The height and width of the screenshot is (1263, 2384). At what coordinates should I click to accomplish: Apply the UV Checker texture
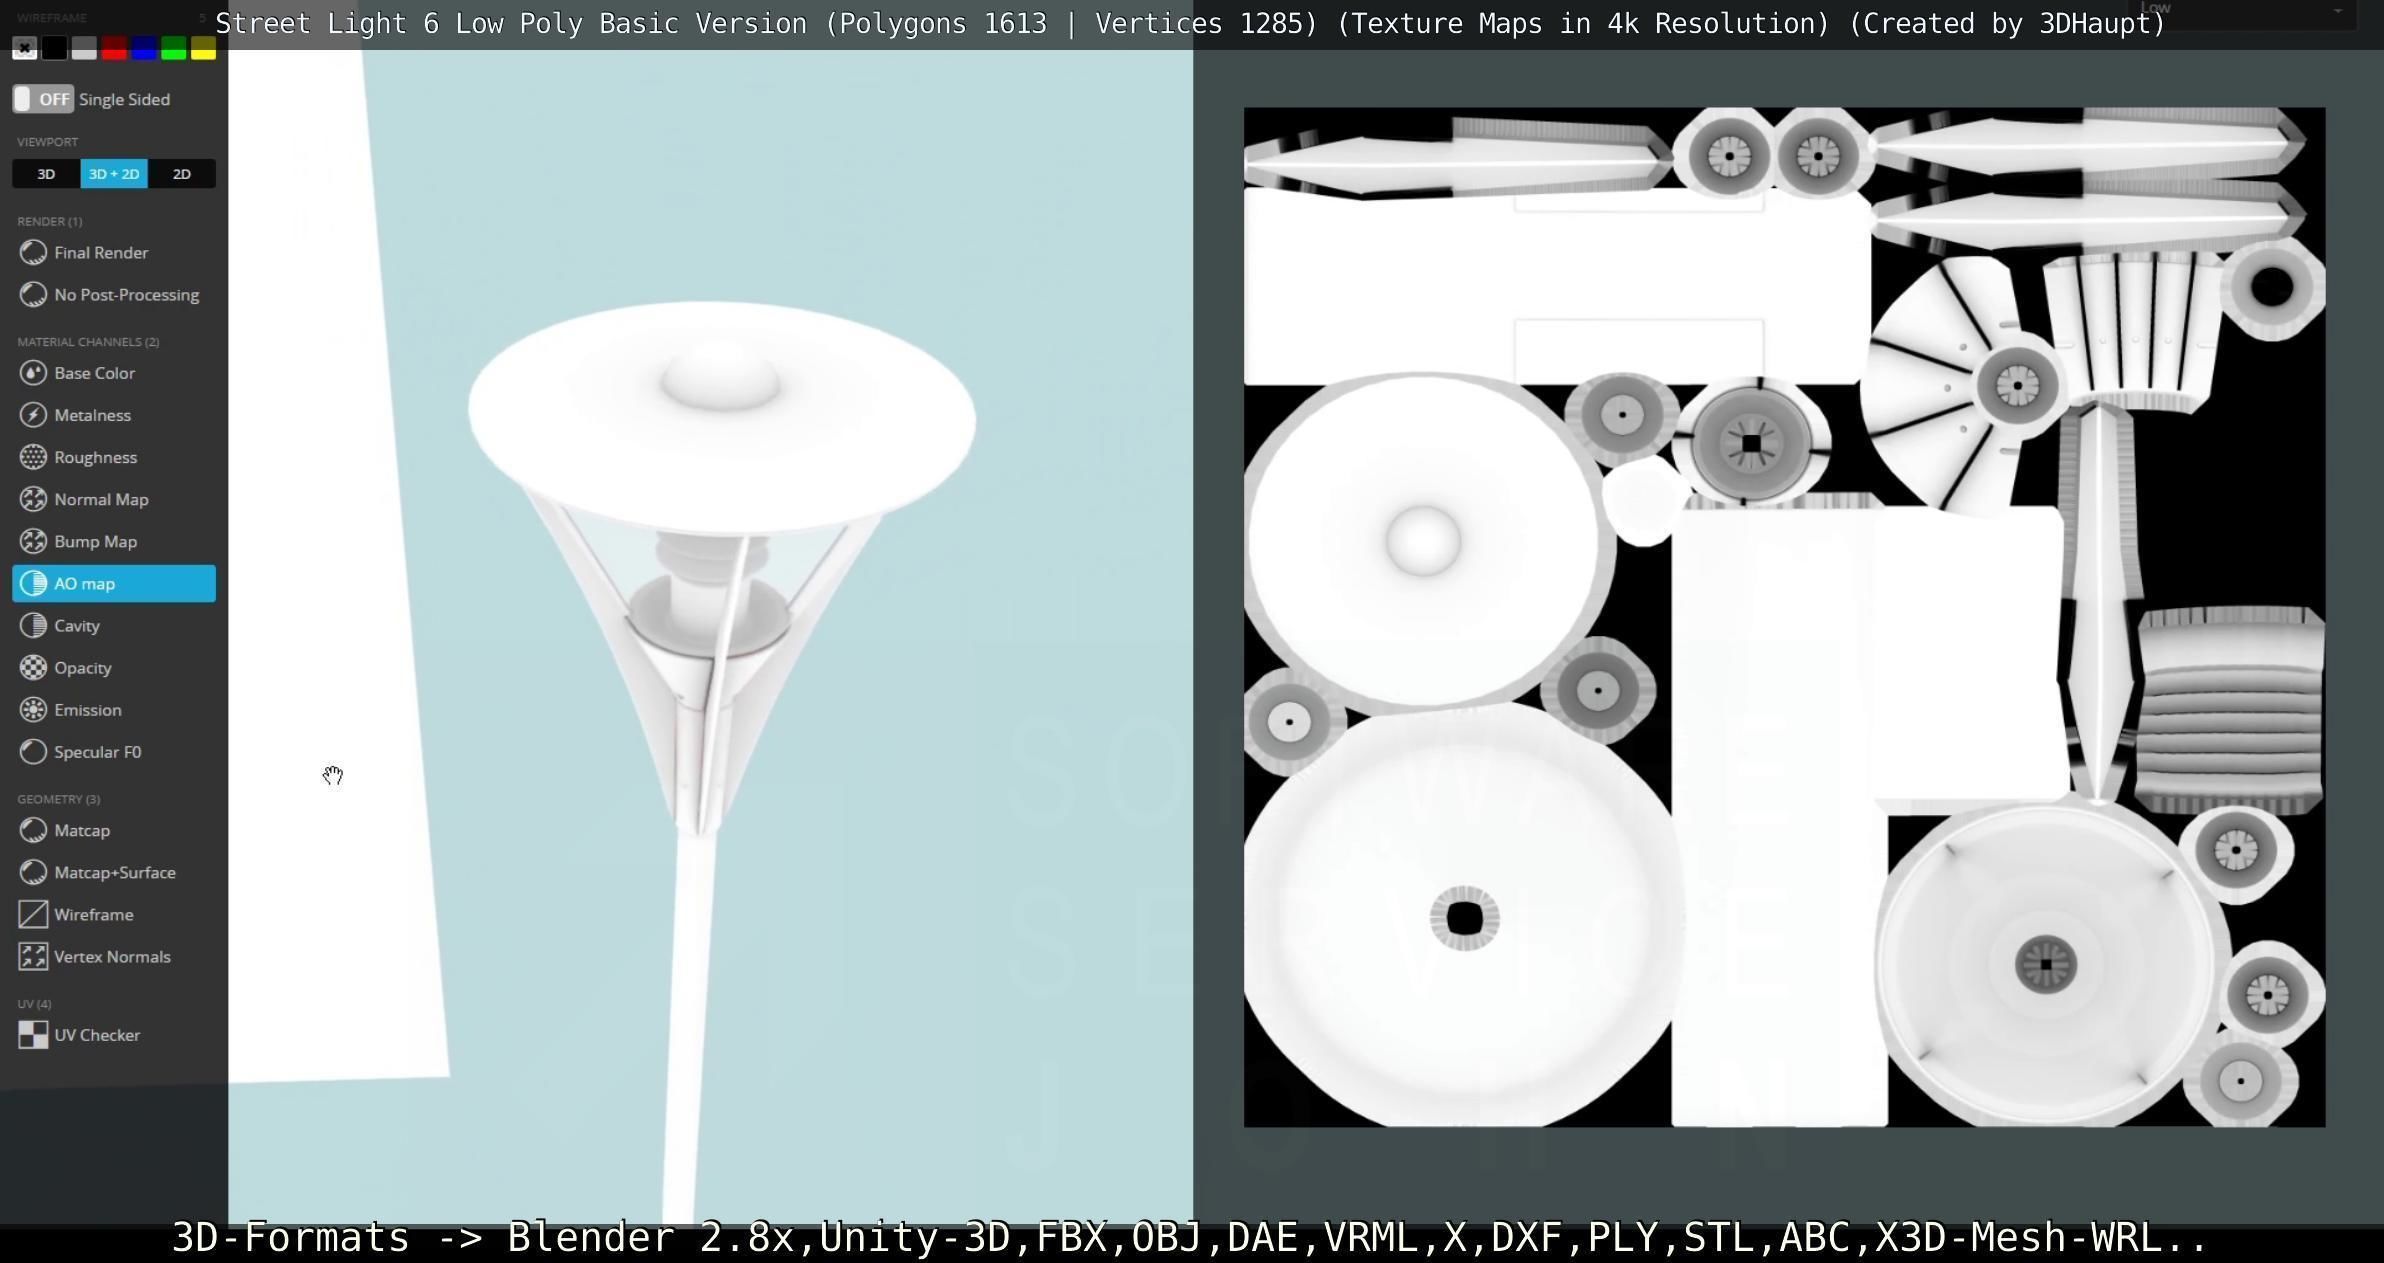tap(114, 1035)
